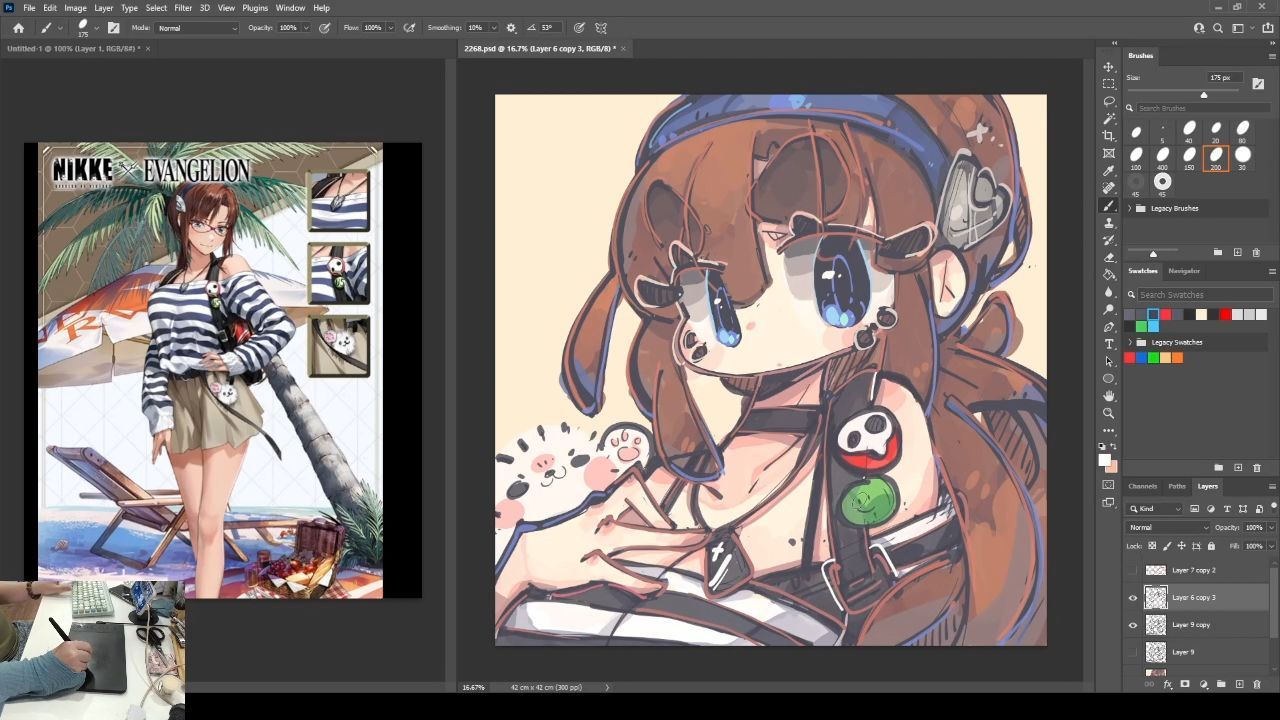Switch to the Paths tab
The height and width of the screenshot is (720, 1280).
coord(1177,486)
